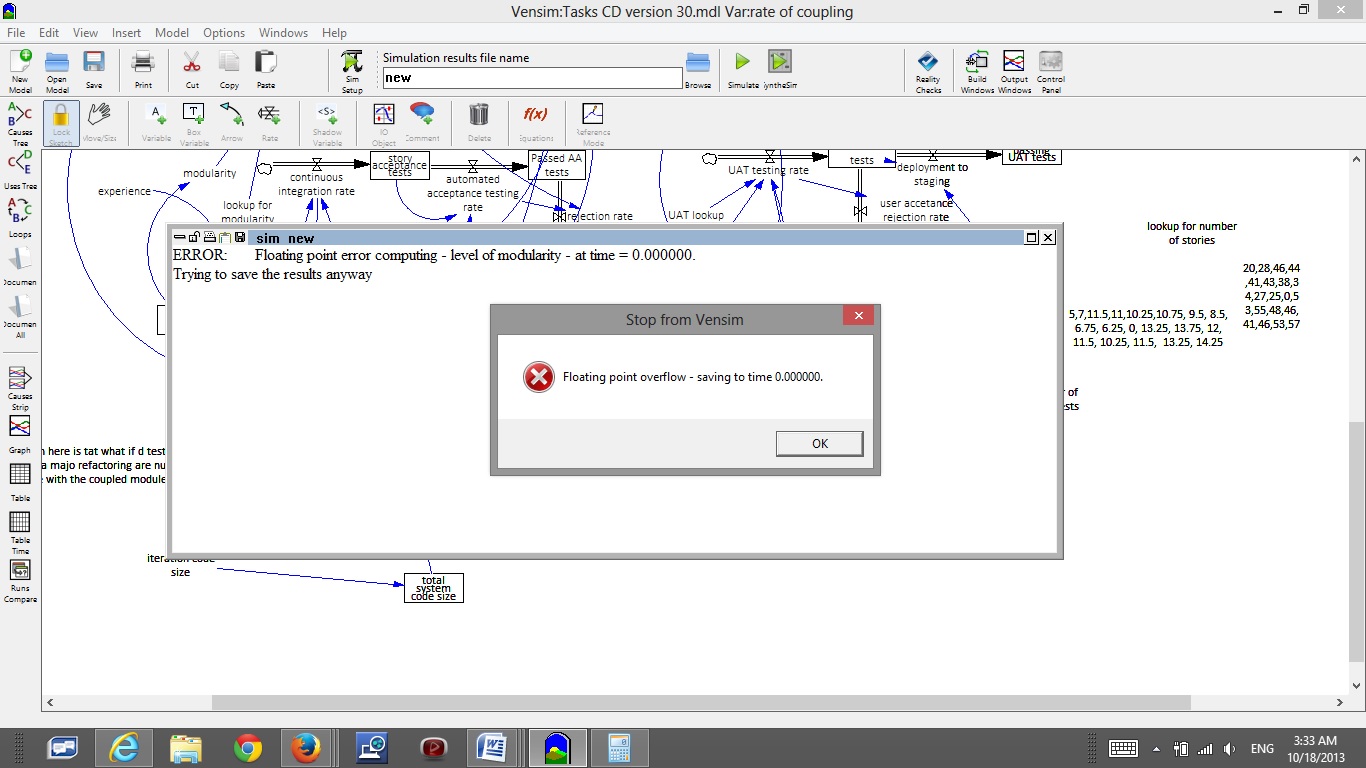
Task: Click the simulation results file name field
Action: coord(532,78)
